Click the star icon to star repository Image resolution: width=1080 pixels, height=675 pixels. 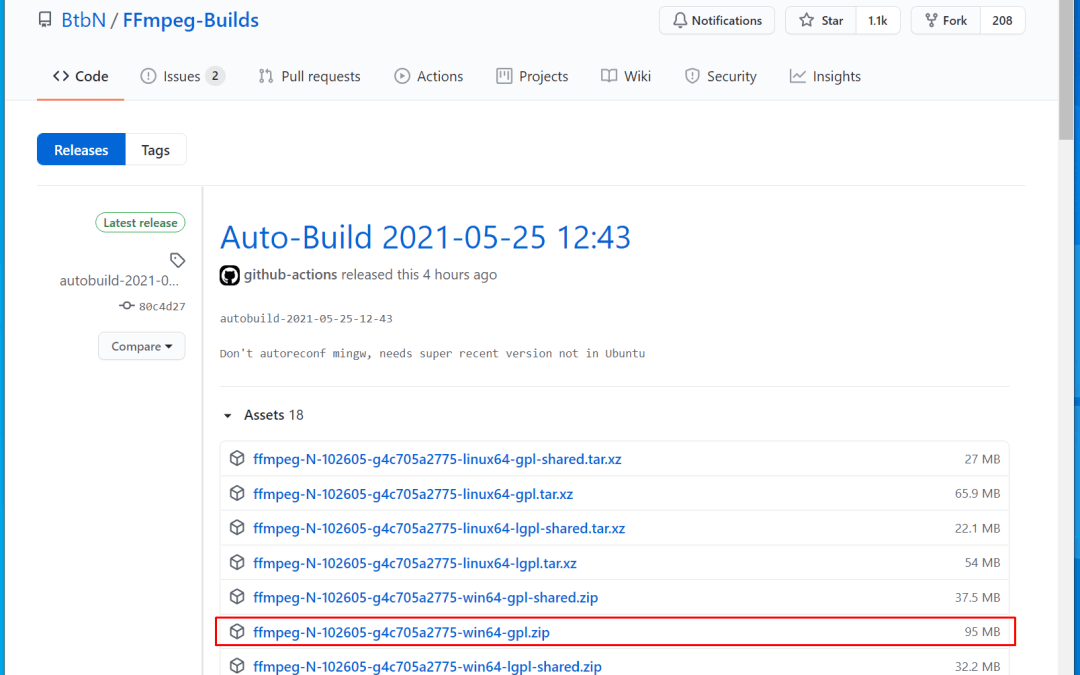click(x=806, y=20)
